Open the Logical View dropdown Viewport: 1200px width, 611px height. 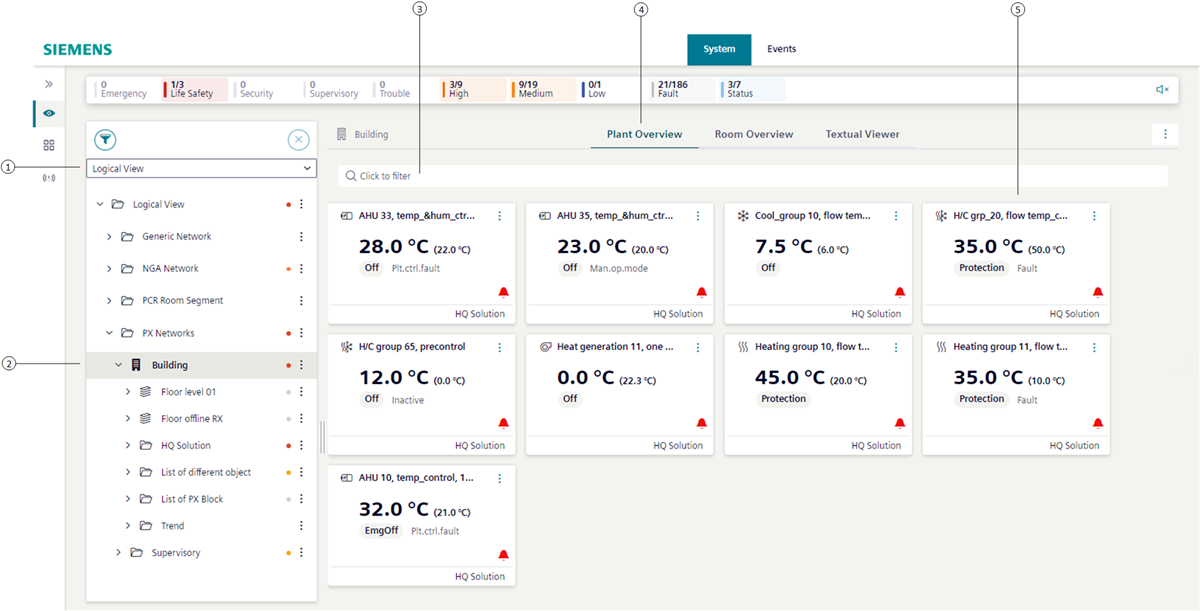(x=201, y=169)
